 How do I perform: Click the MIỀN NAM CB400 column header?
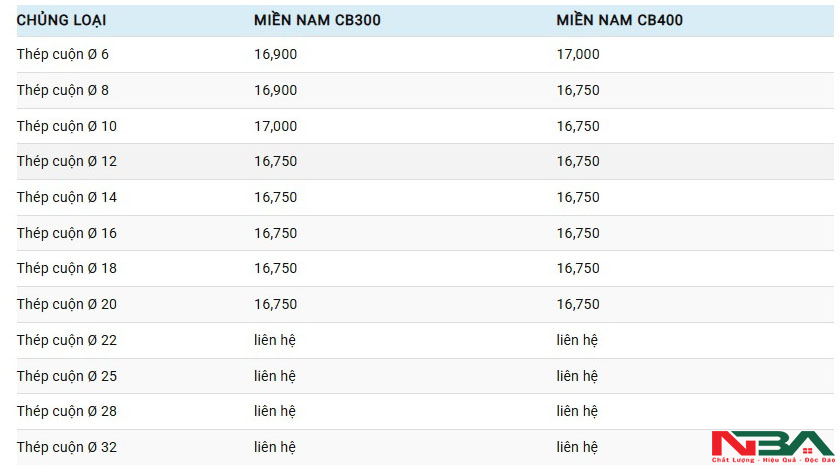[620, 20]
